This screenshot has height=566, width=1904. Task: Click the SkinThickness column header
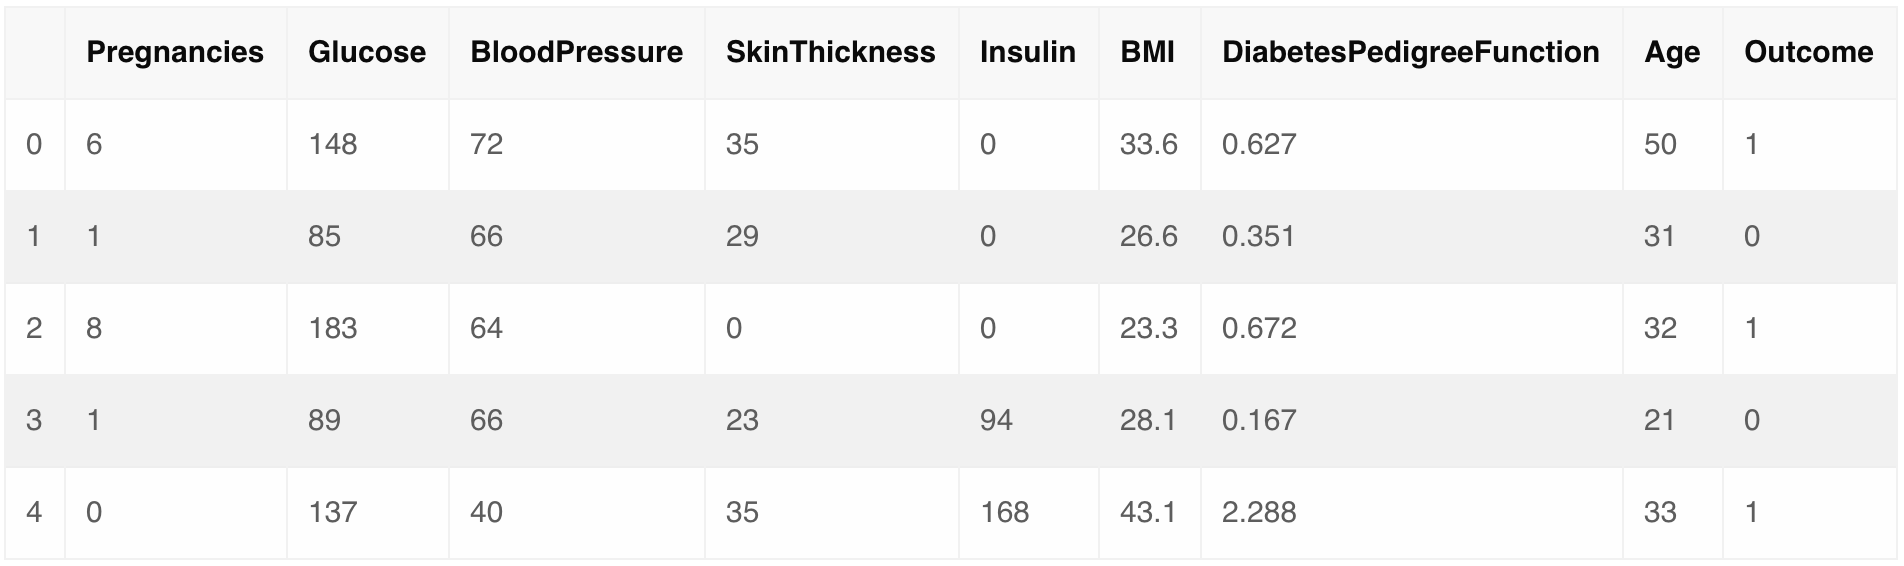tap(830, 53)
